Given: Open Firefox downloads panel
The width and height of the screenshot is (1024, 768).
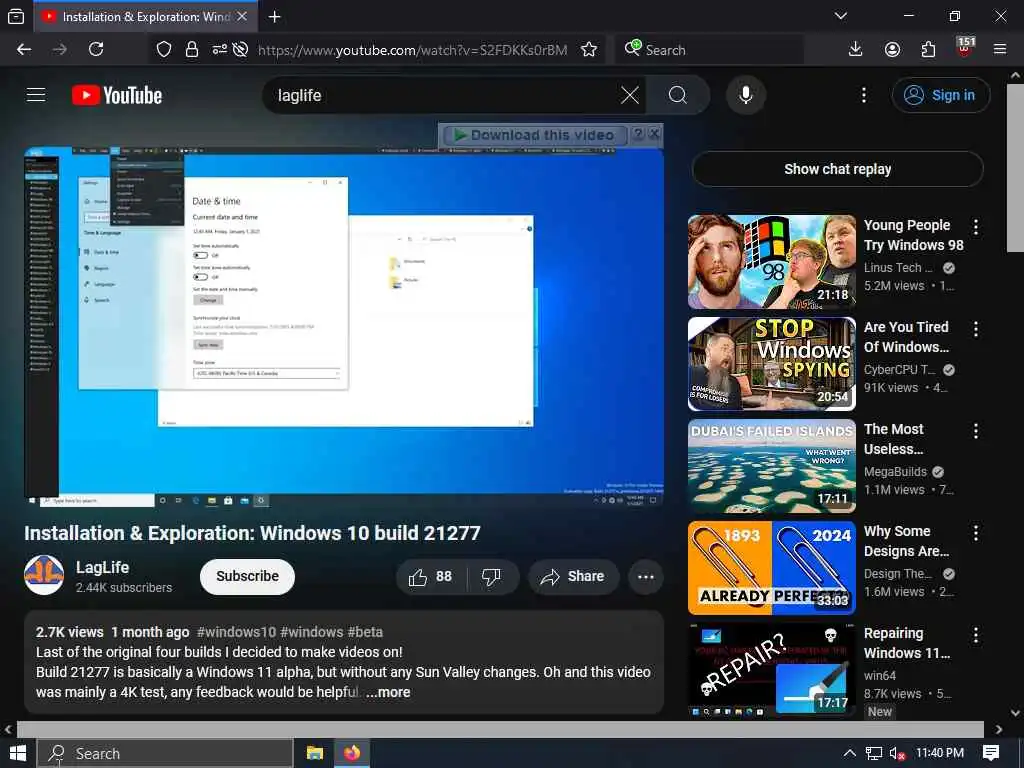Looking at the screenshot, I should (x=856, y=50).
